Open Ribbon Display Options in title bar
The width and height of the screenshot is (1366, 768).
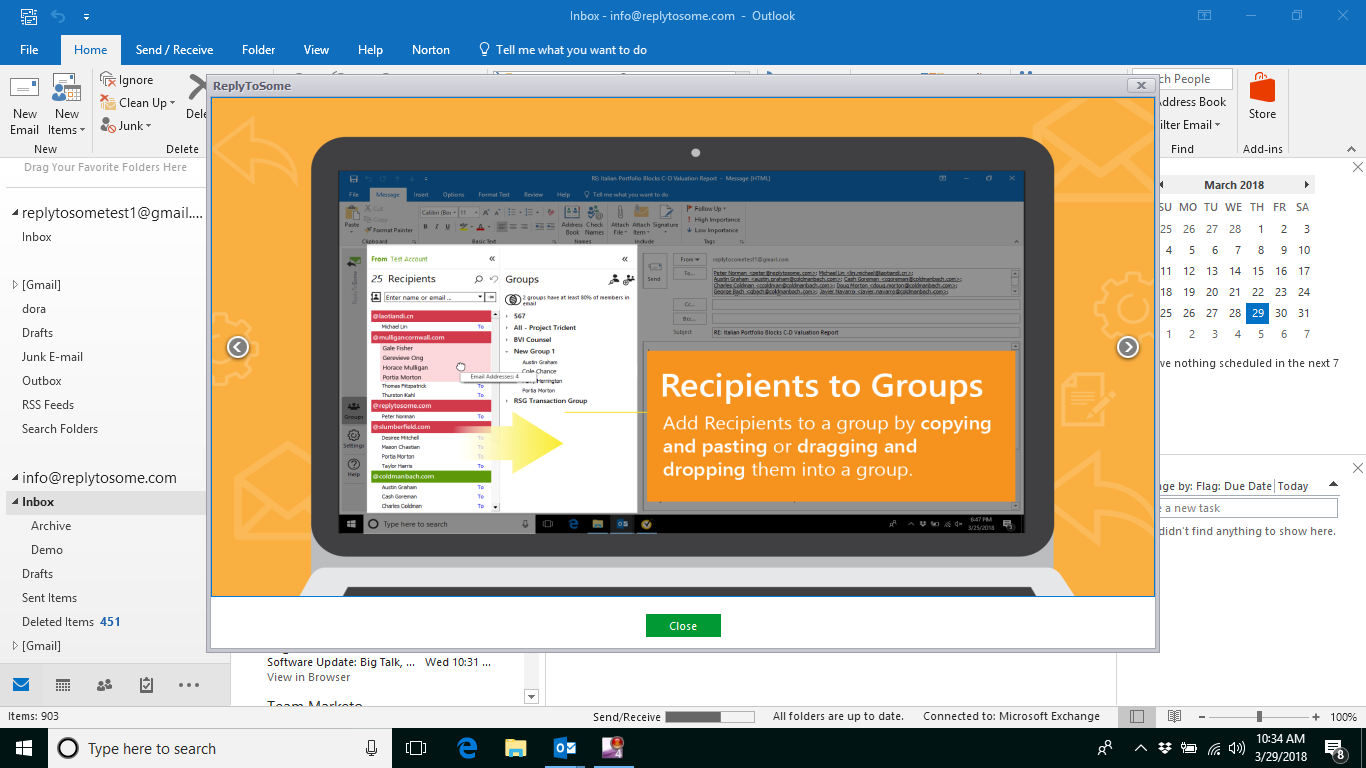pyautogui.click(x=1204, y=15)
